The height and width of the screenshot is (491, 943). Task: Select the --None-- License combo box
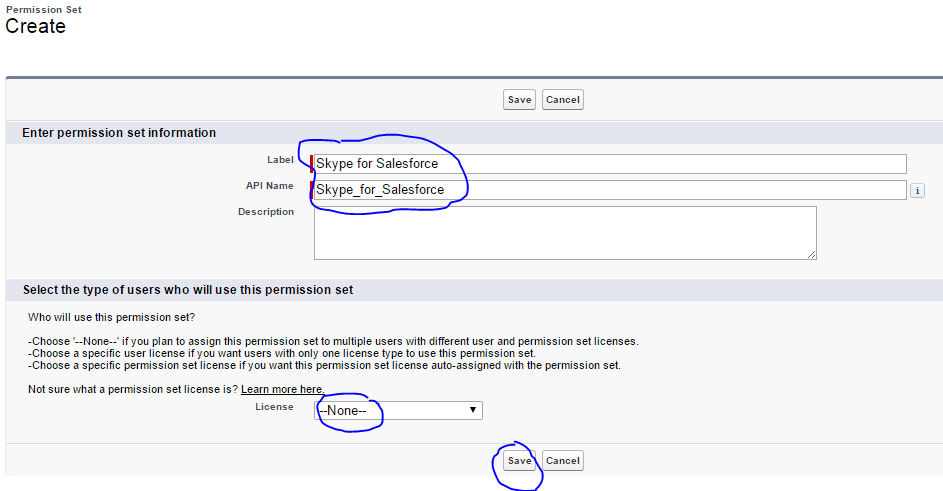pyautogui.click(x=398, y=410)
